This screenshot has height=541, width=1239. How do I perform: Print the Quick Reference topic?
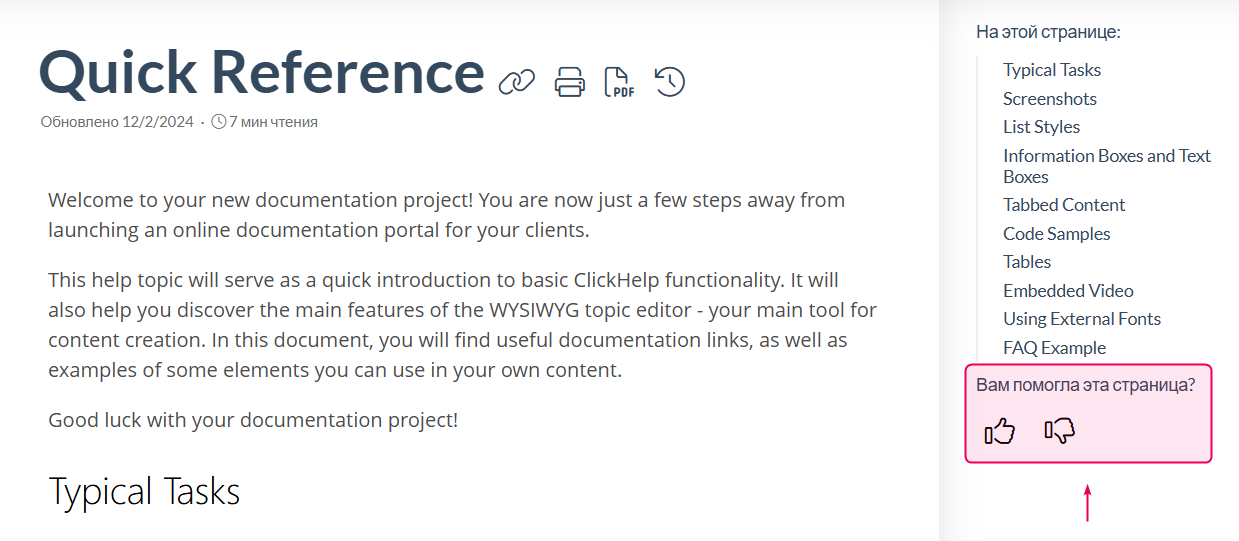570,81
